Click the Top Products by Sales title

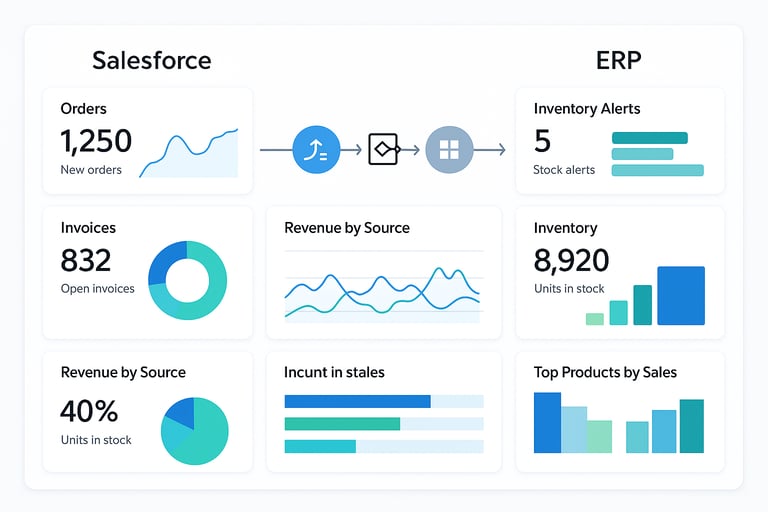click(x=605, y=372)
